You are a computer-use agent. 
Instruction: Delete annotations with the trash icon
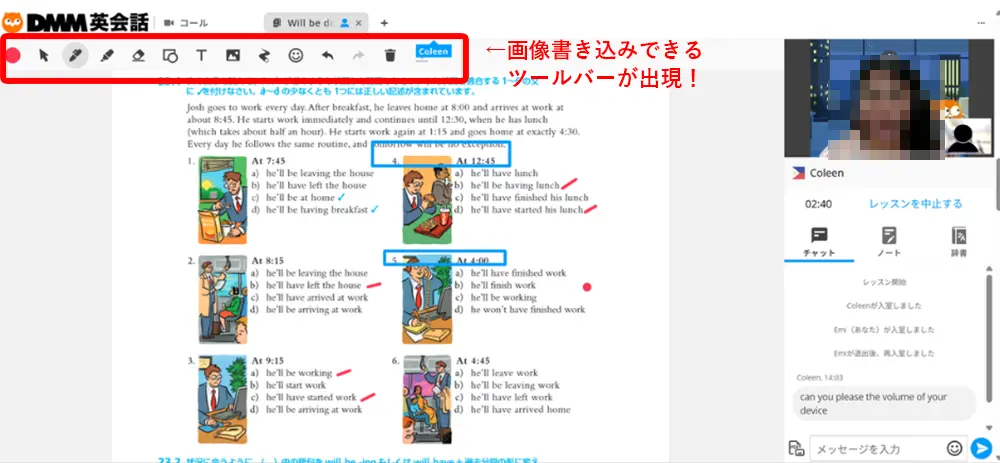tap(390, 56)
